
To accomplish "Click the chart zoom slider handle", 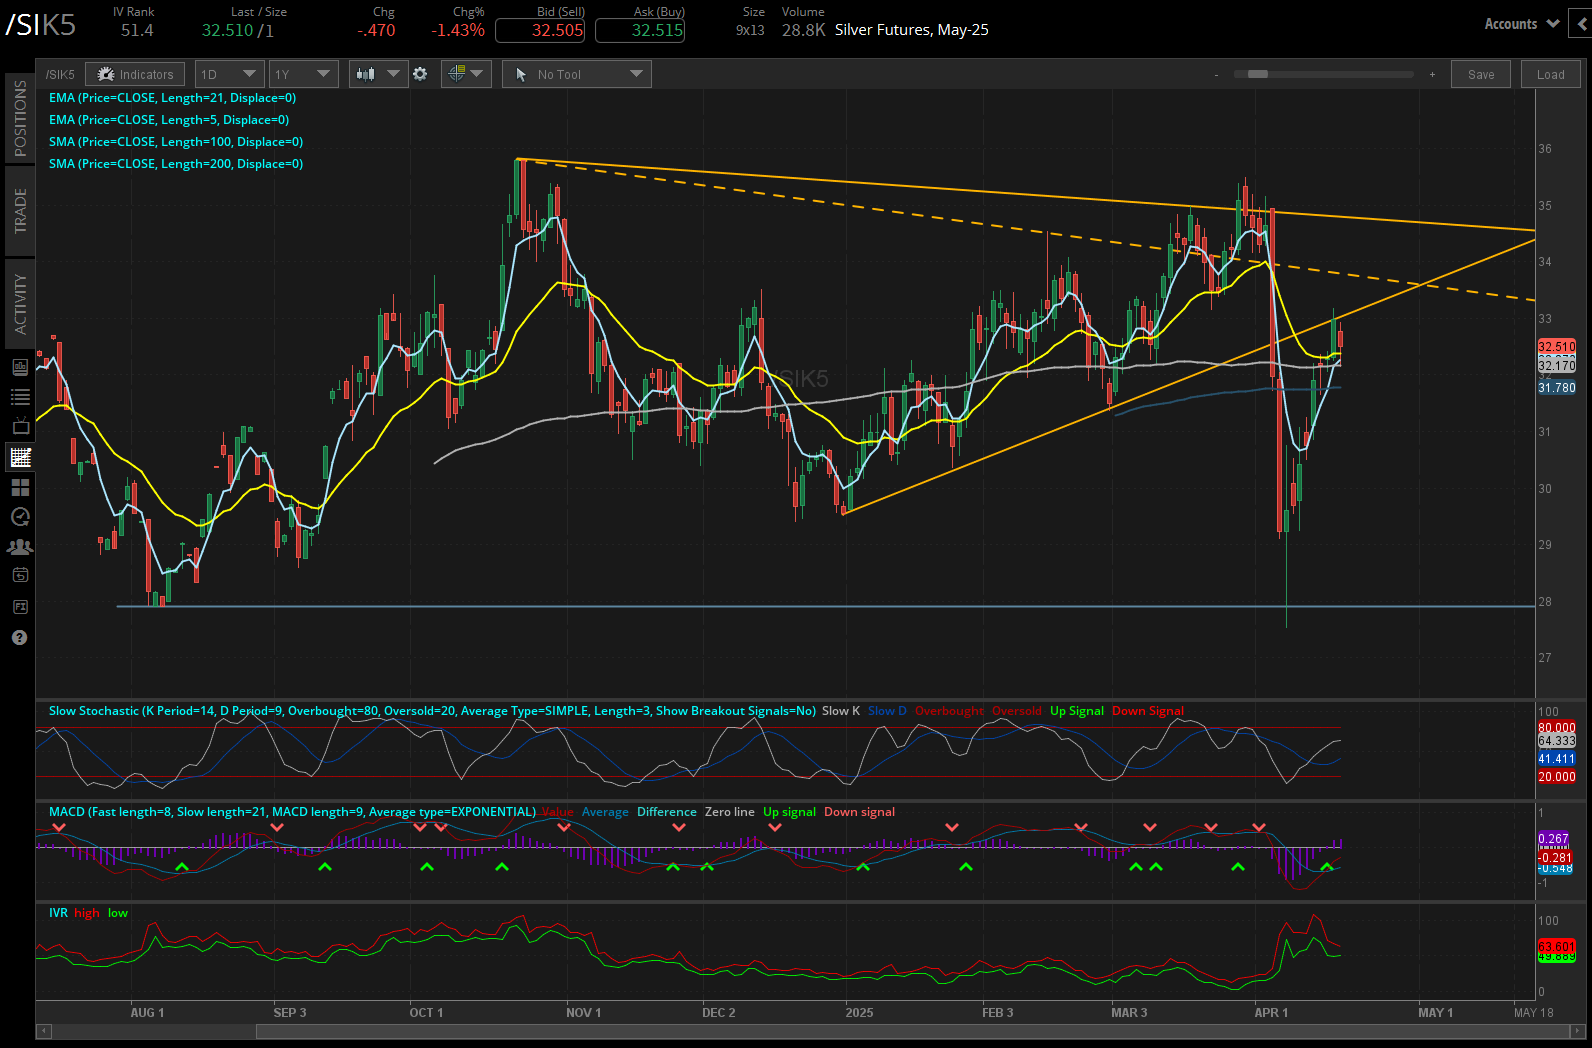I will tap(1258, 74).
